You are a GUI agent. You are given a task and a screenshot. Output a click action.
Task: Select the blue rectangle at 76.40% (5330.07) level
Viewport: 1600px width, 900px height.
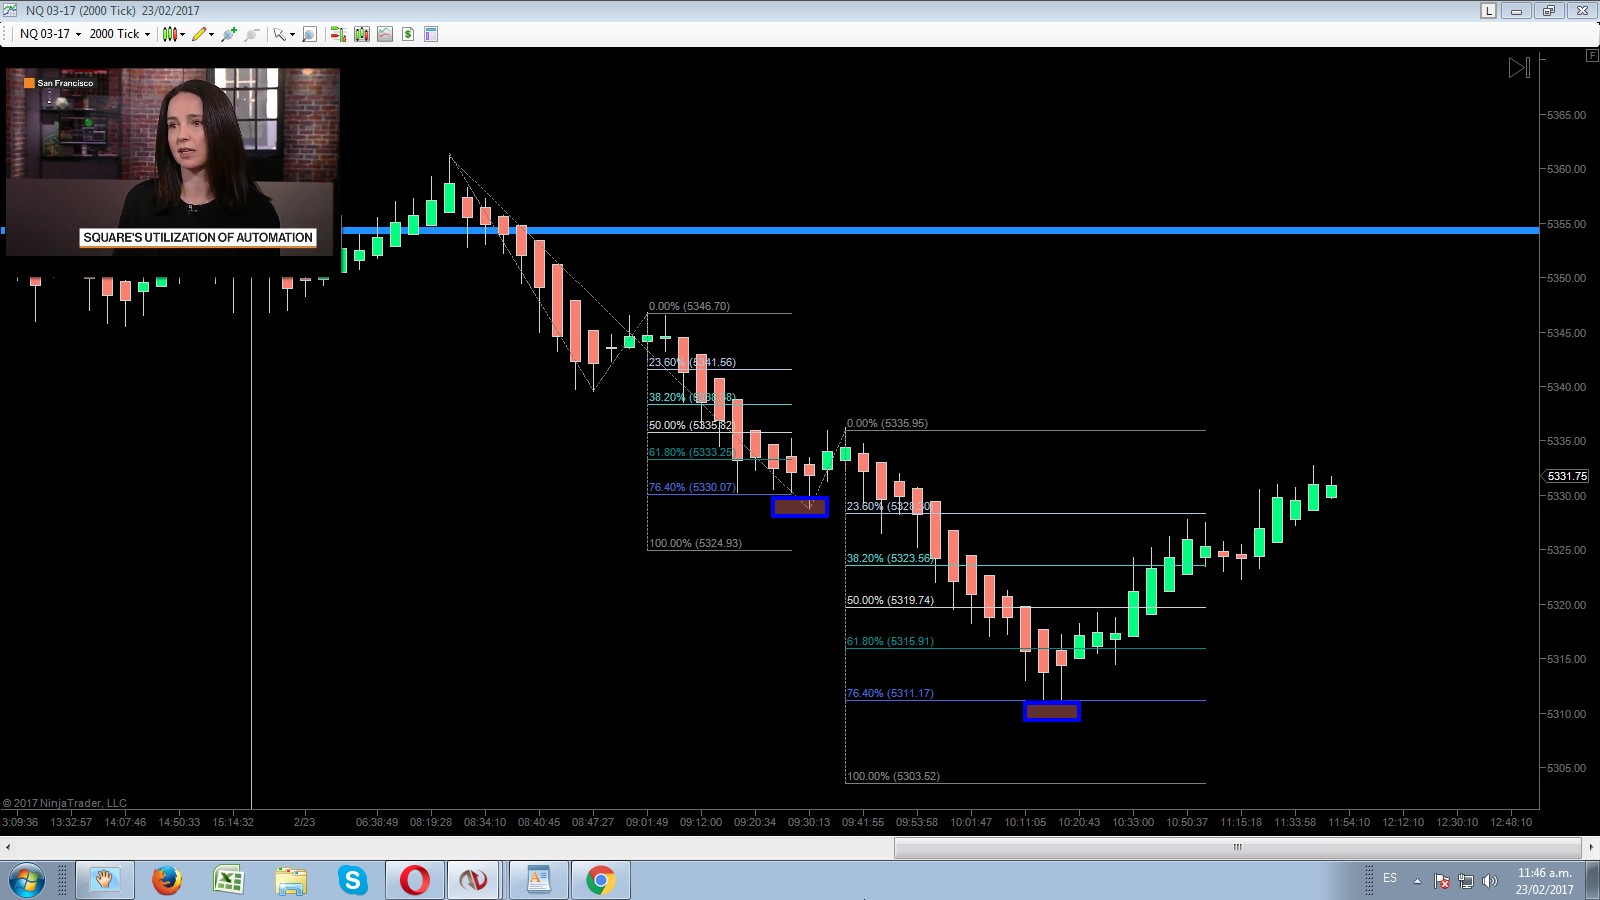(x=800, y=507)
